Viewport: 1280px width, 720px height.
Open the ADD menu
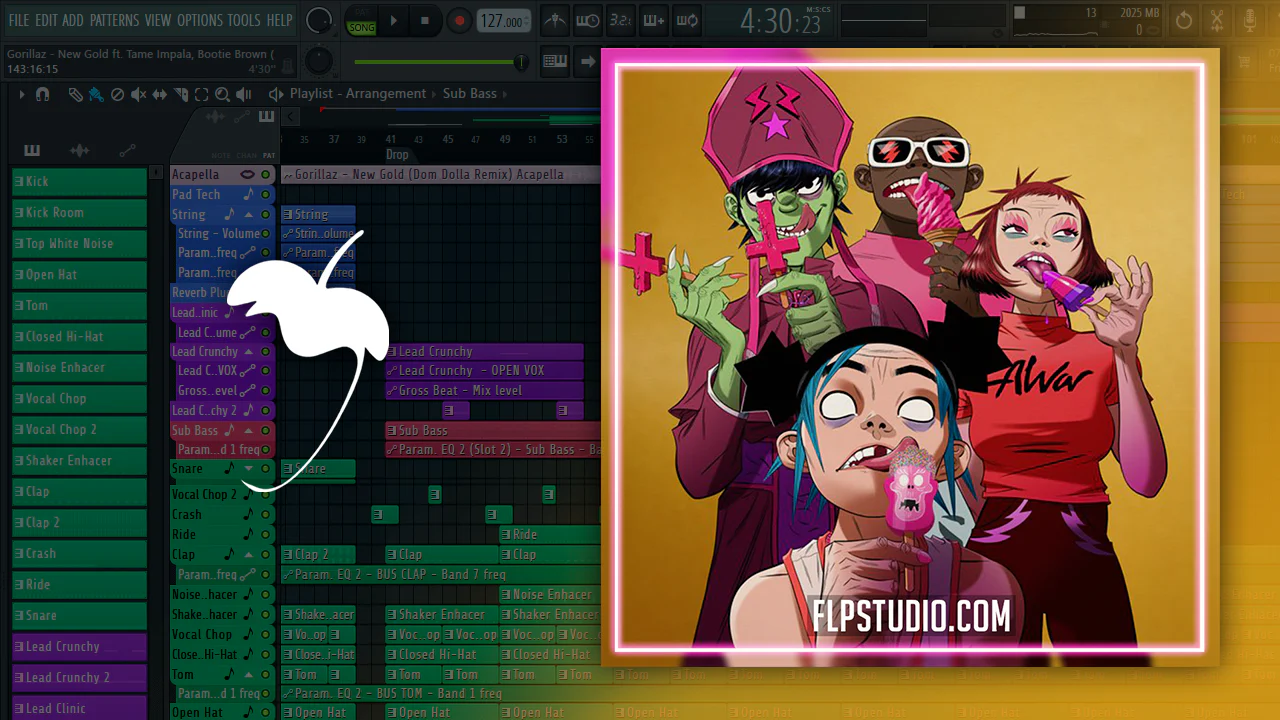(x=73, y=20)
